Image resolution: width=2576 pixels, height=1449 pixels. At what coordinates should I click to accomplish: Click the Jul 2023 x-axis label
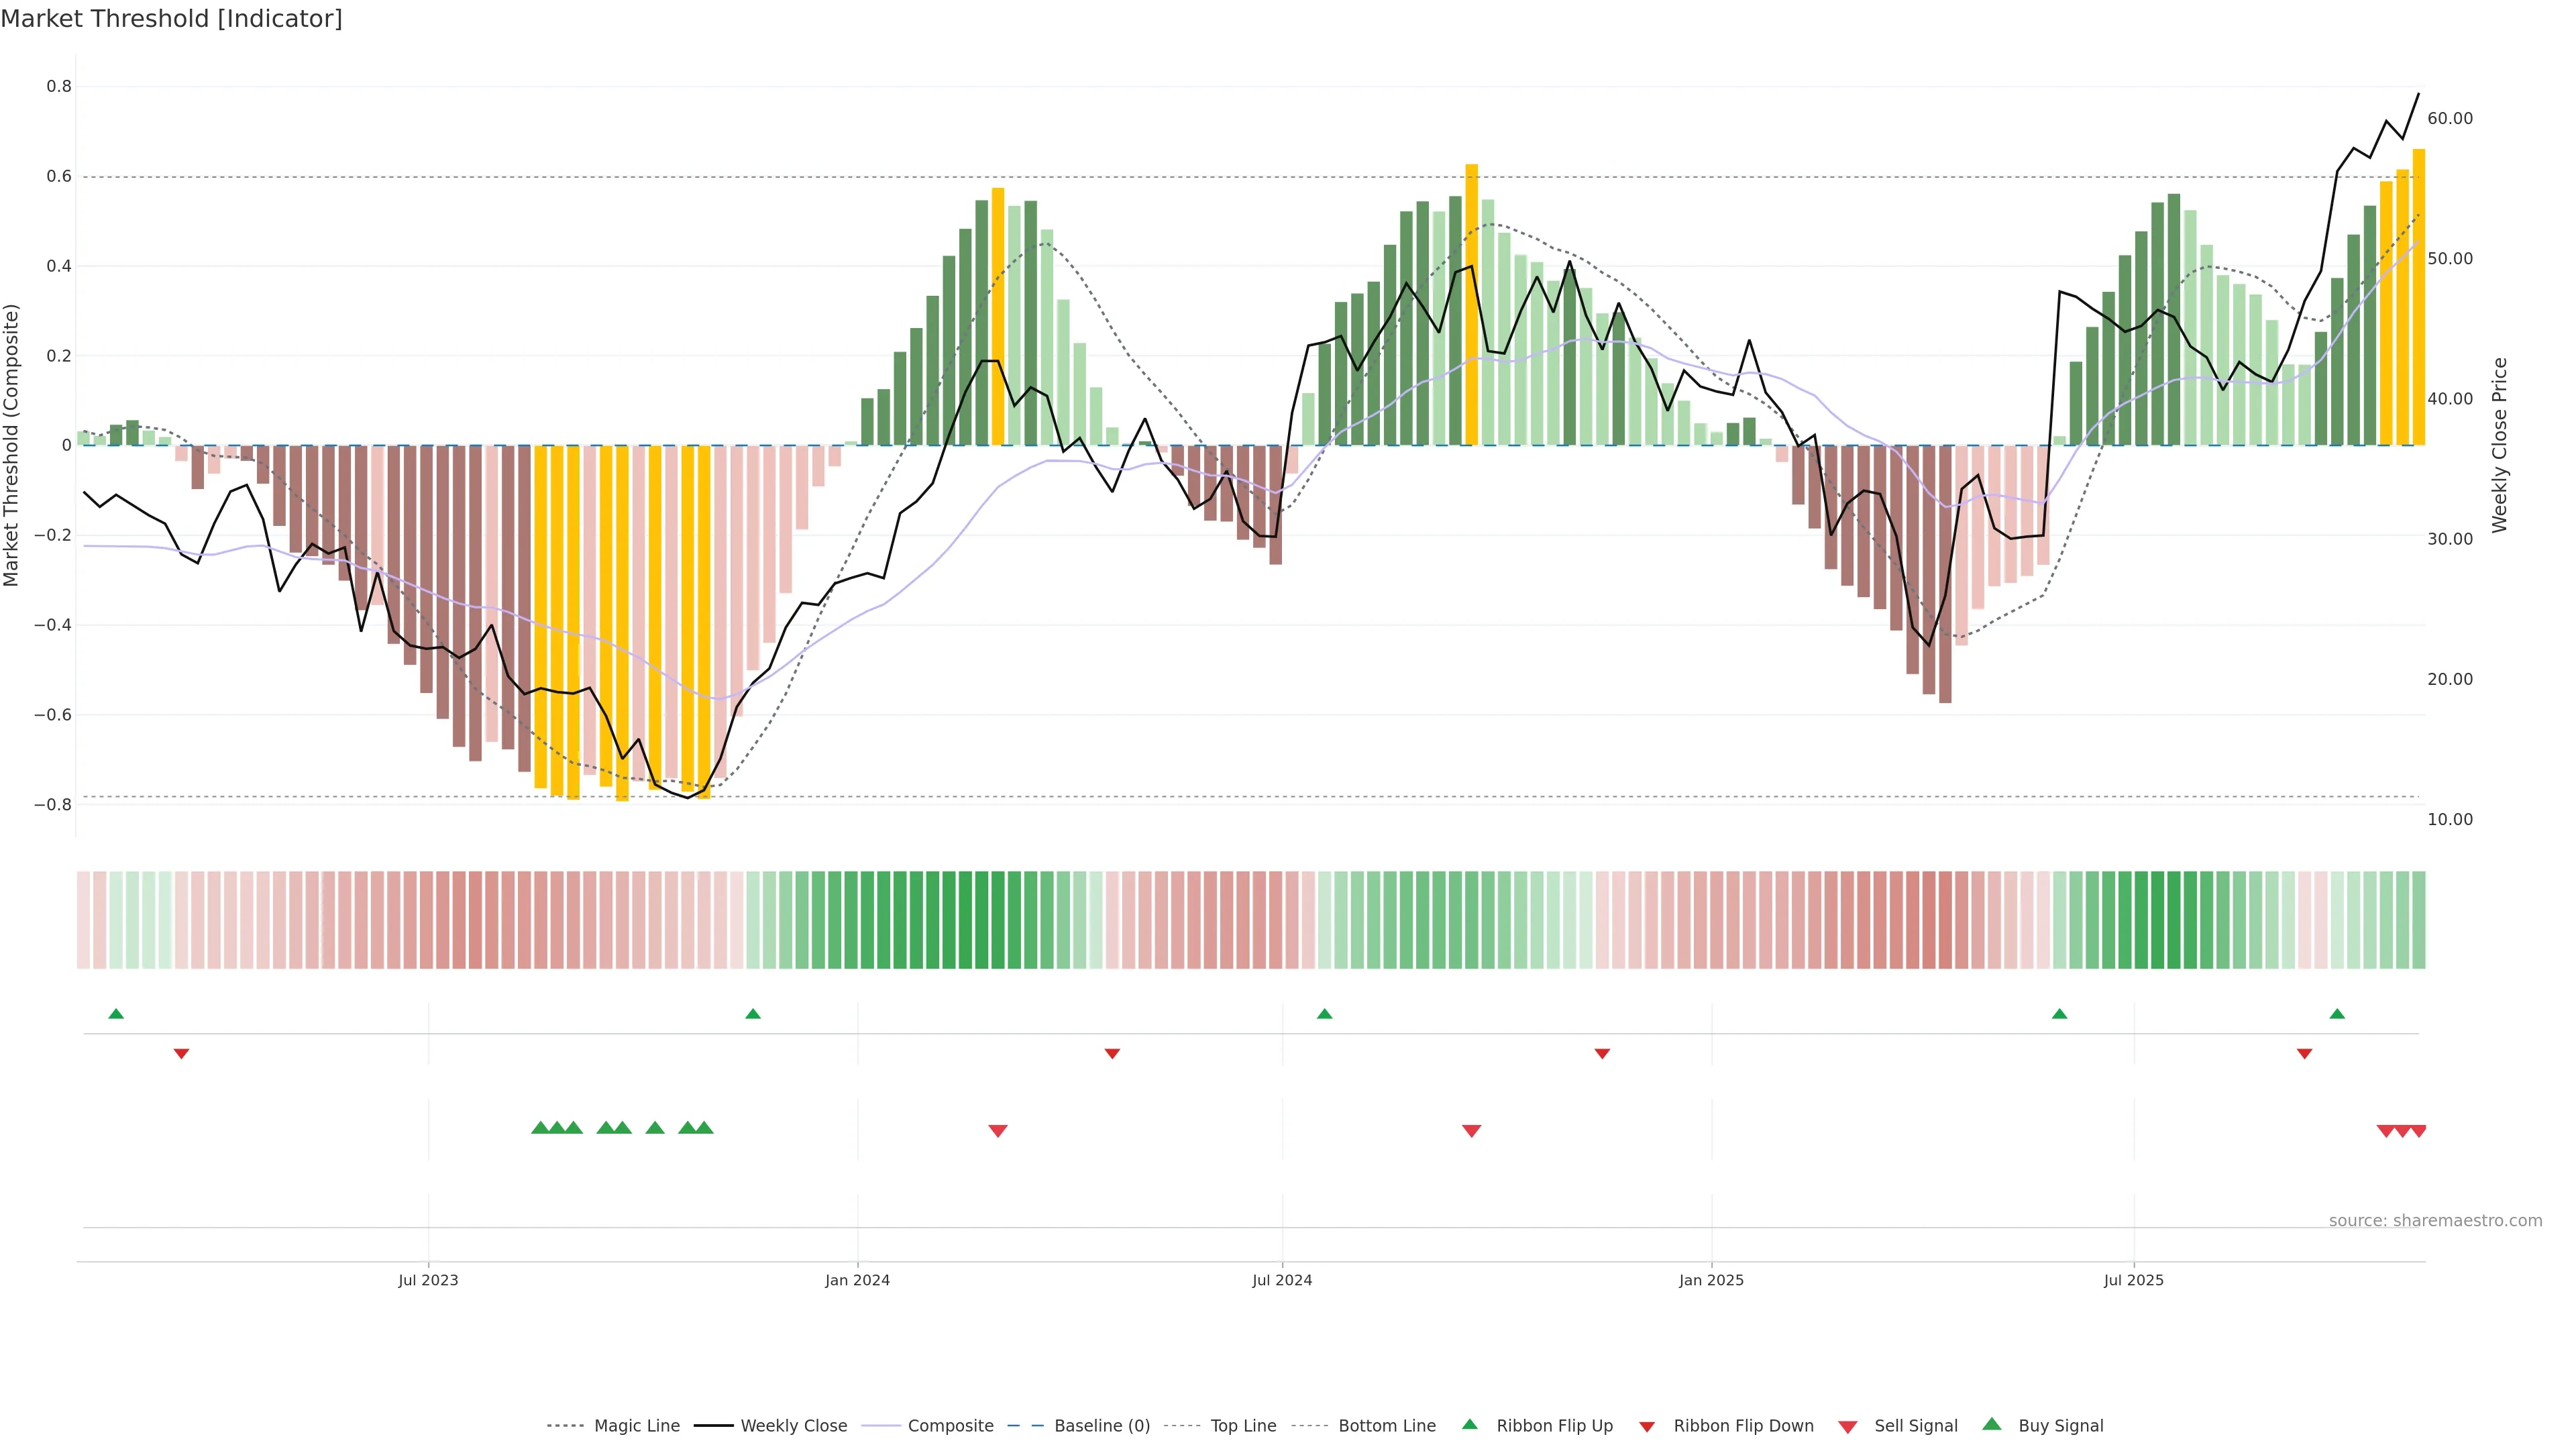pos(428,1280)
